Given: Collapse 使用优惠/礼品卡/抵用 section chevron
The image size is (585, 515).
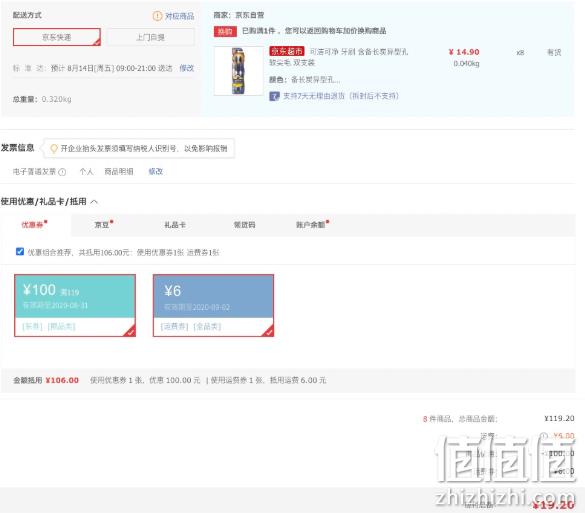Looking at the screenshot, I should [x=94, y=202].
